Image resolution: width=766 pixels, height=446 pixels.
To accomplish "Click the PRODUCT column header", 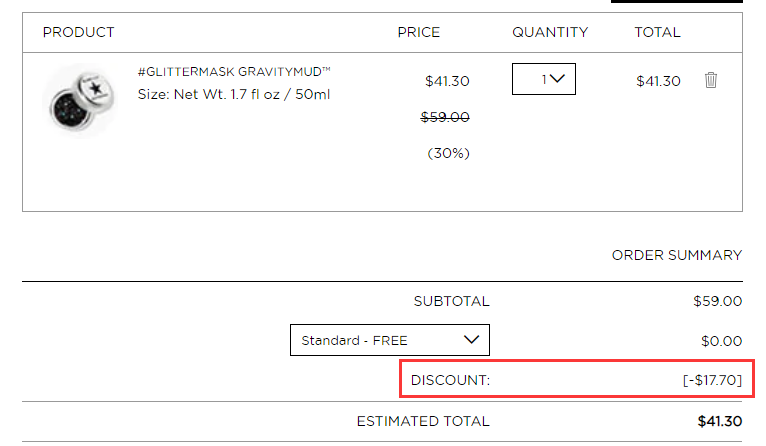I will click(79, 32).
